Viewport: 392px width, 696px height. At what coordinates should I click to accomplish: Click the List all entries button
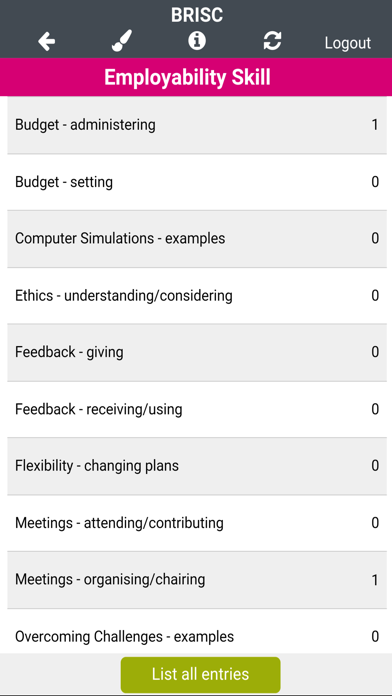coord(201,674)
